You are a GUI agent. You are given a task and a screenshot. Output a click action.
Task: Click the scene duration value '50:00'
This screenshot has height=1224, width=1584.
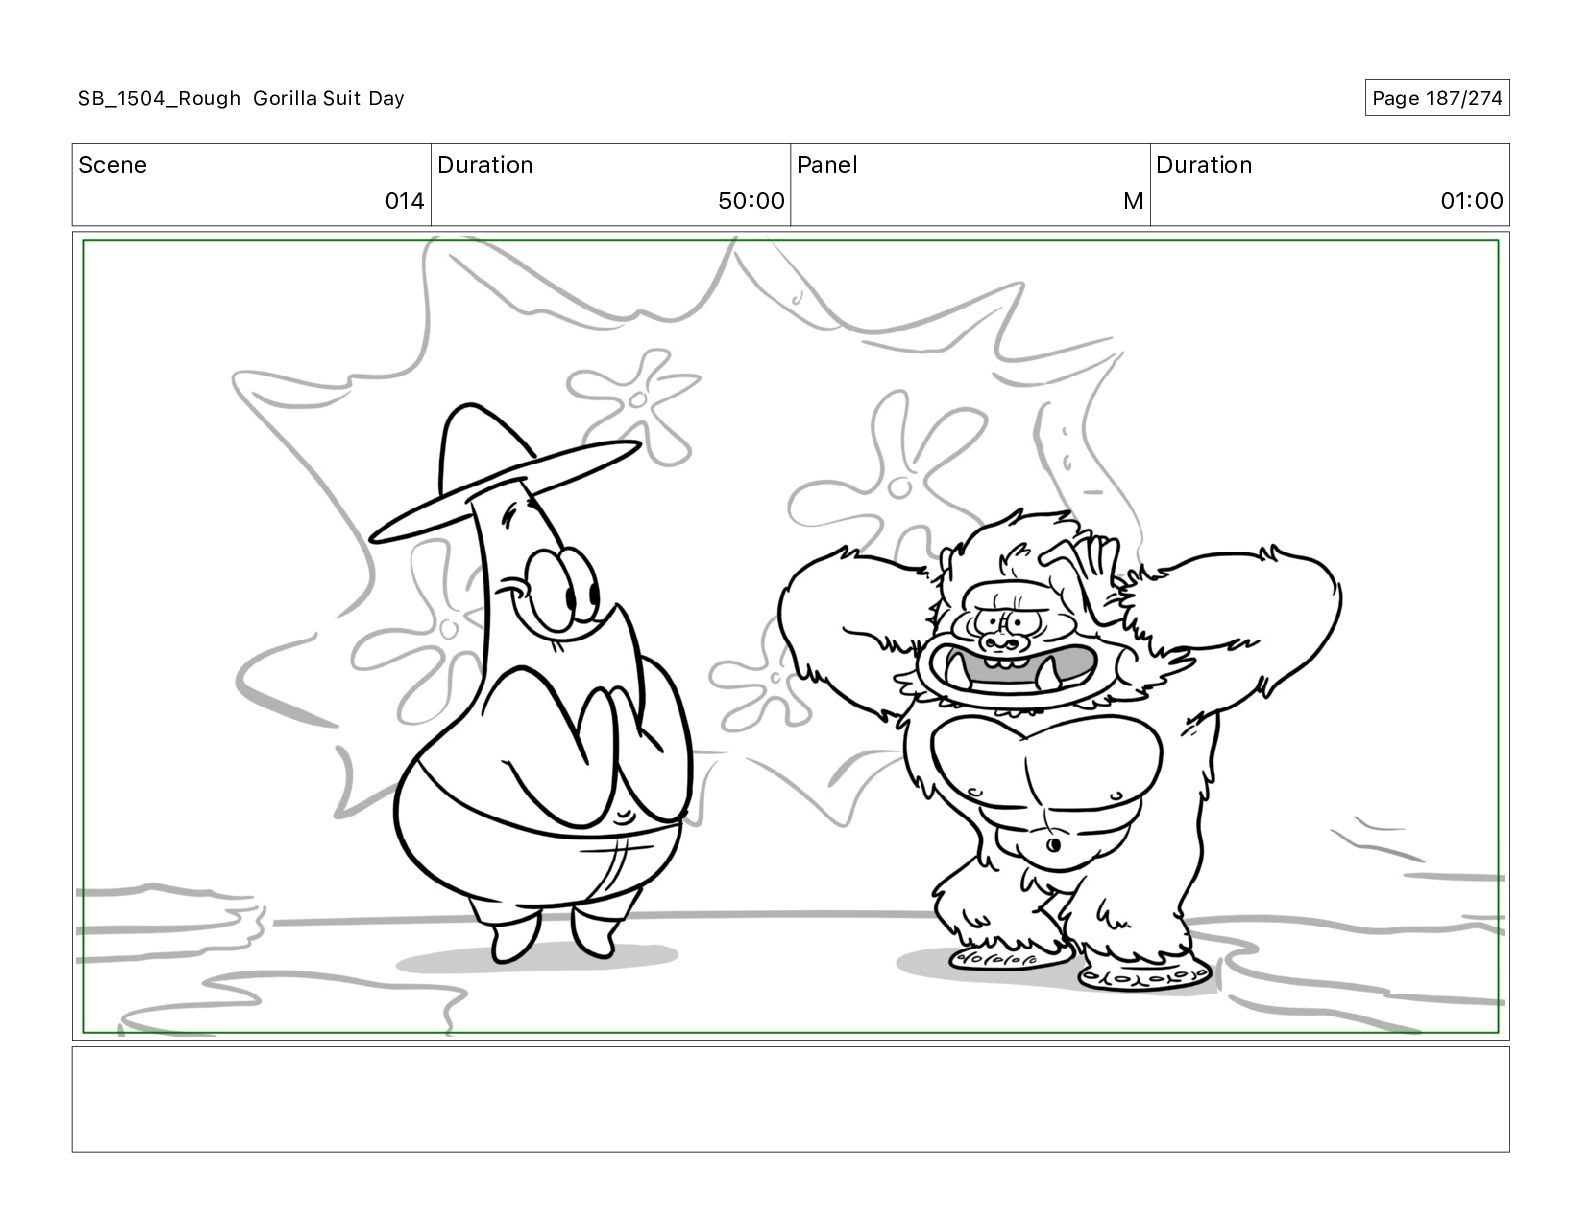click(x=751, y=201)
